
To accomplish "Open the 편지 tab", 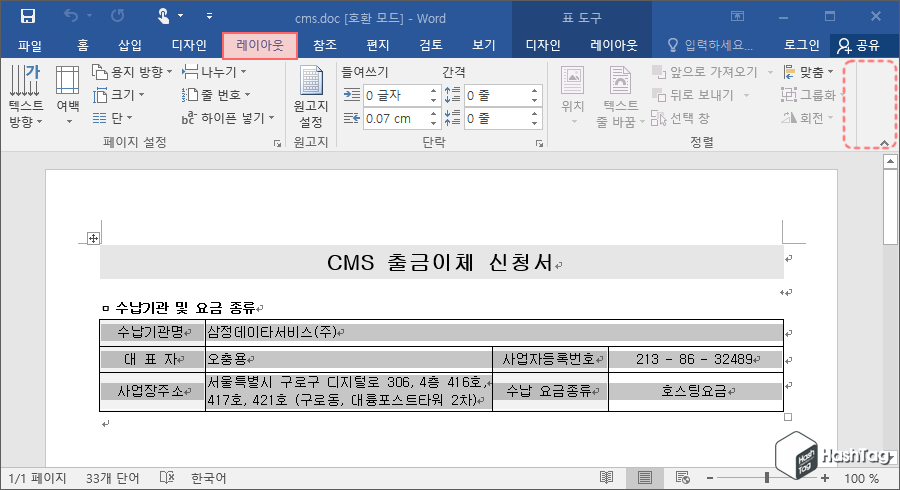I will 378,45.
